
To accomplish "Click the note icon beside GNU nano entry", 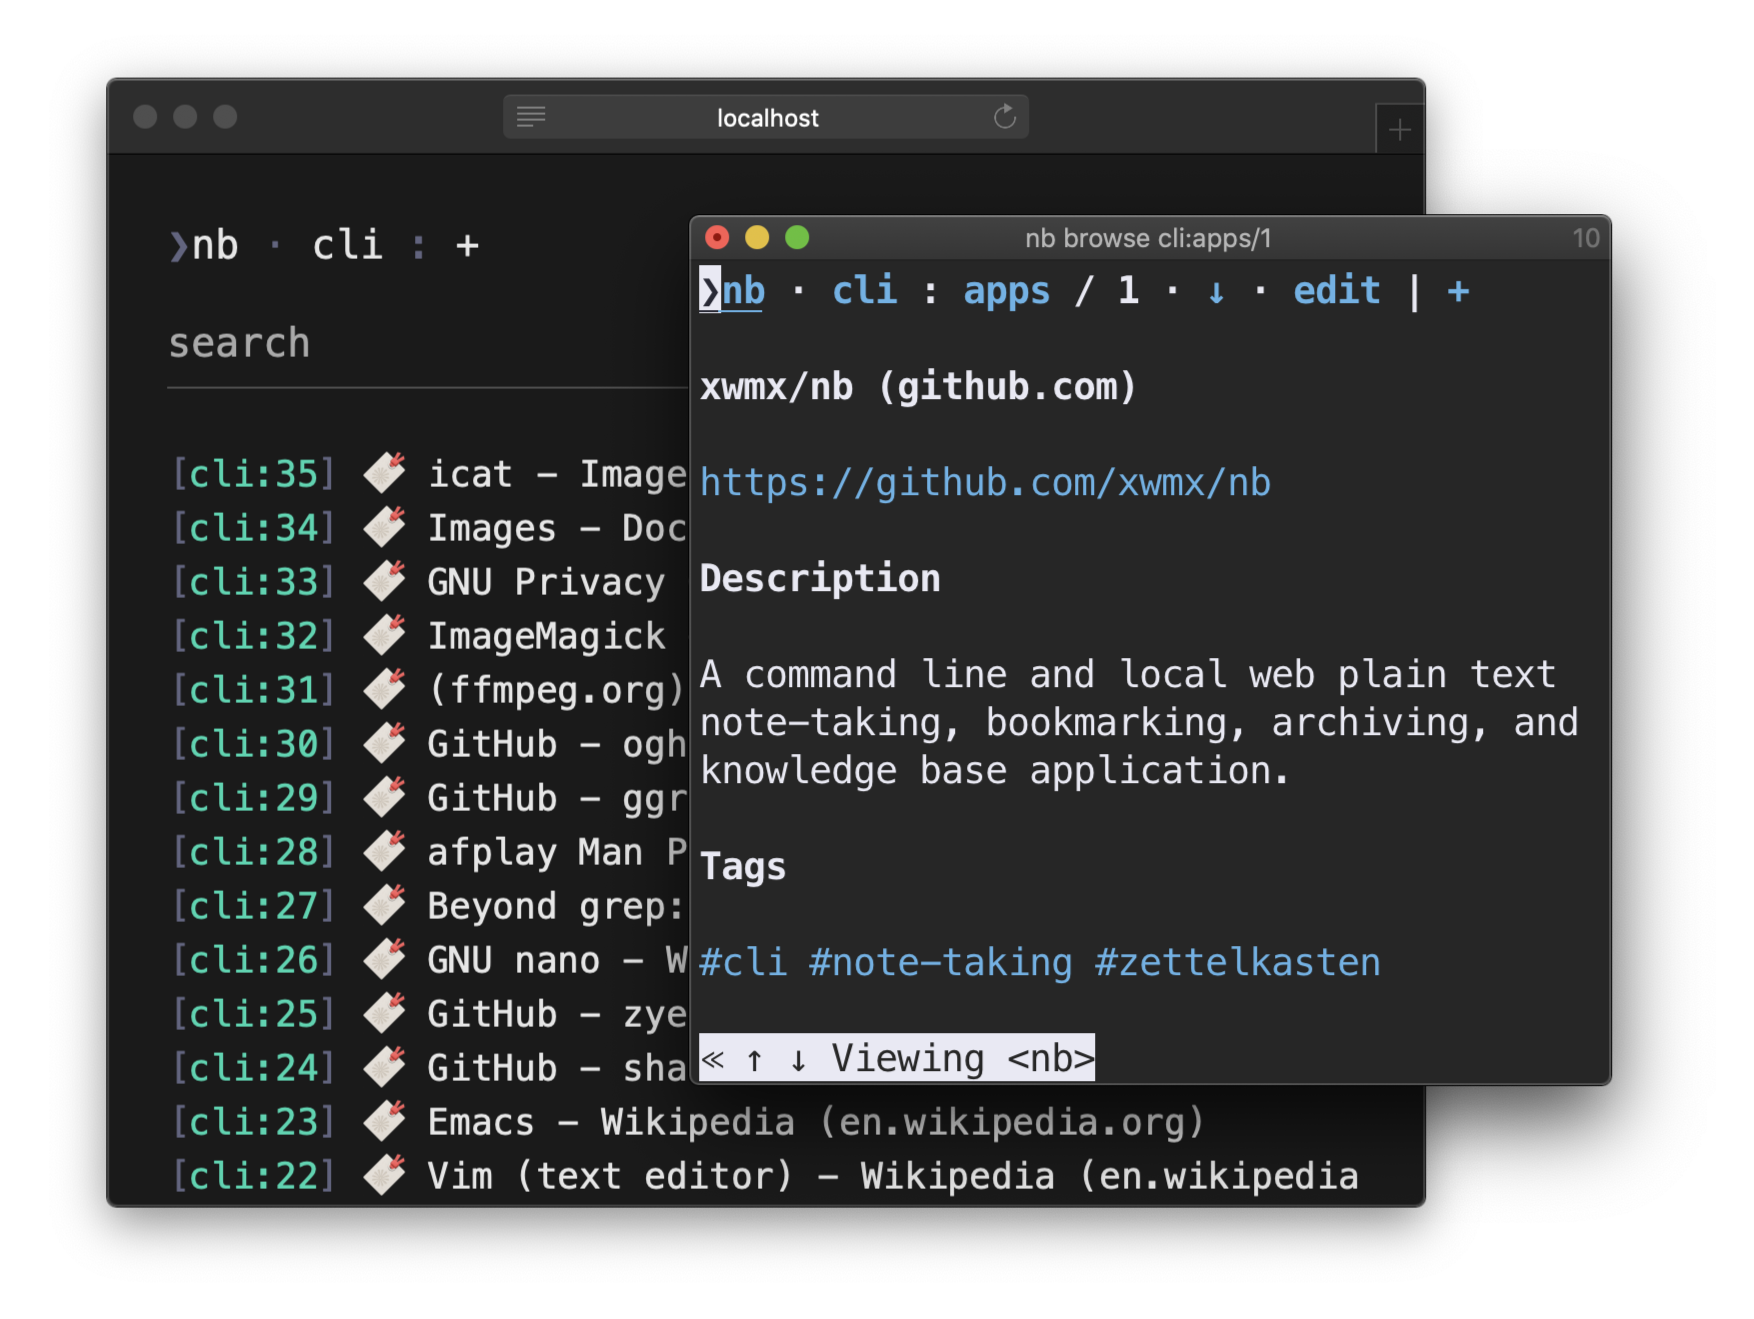I will pyautogui.click(x=383, y=958).
